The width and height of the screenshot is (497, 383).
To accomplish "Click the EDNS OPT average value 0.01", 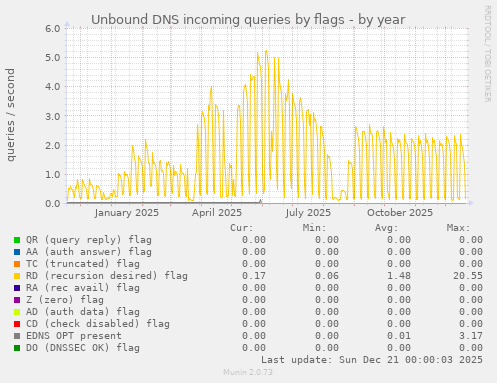I will click(x=399, y=336).
